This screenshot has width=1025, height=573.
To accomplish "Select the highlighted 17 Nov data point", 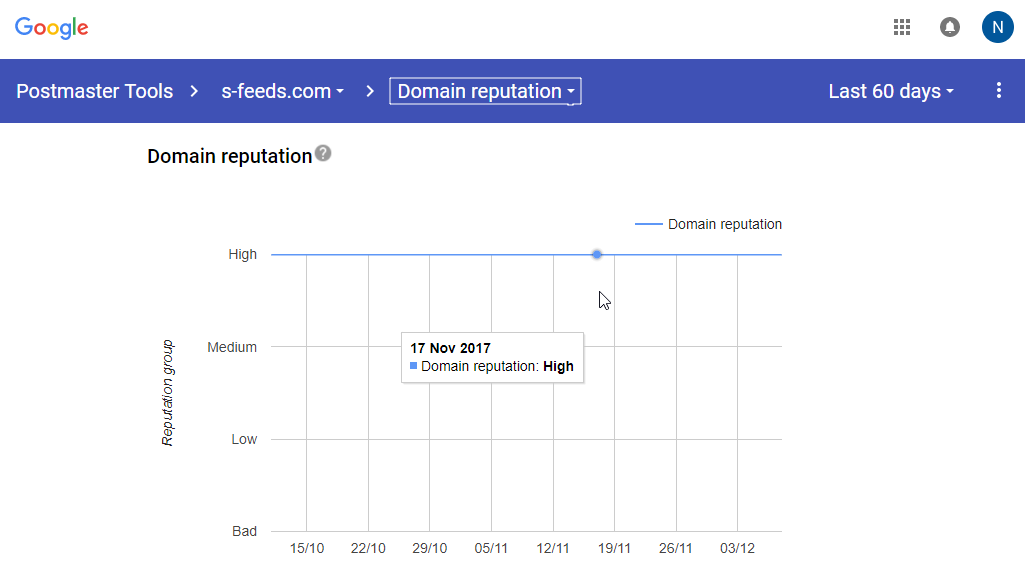I will [x=597, y=254].
